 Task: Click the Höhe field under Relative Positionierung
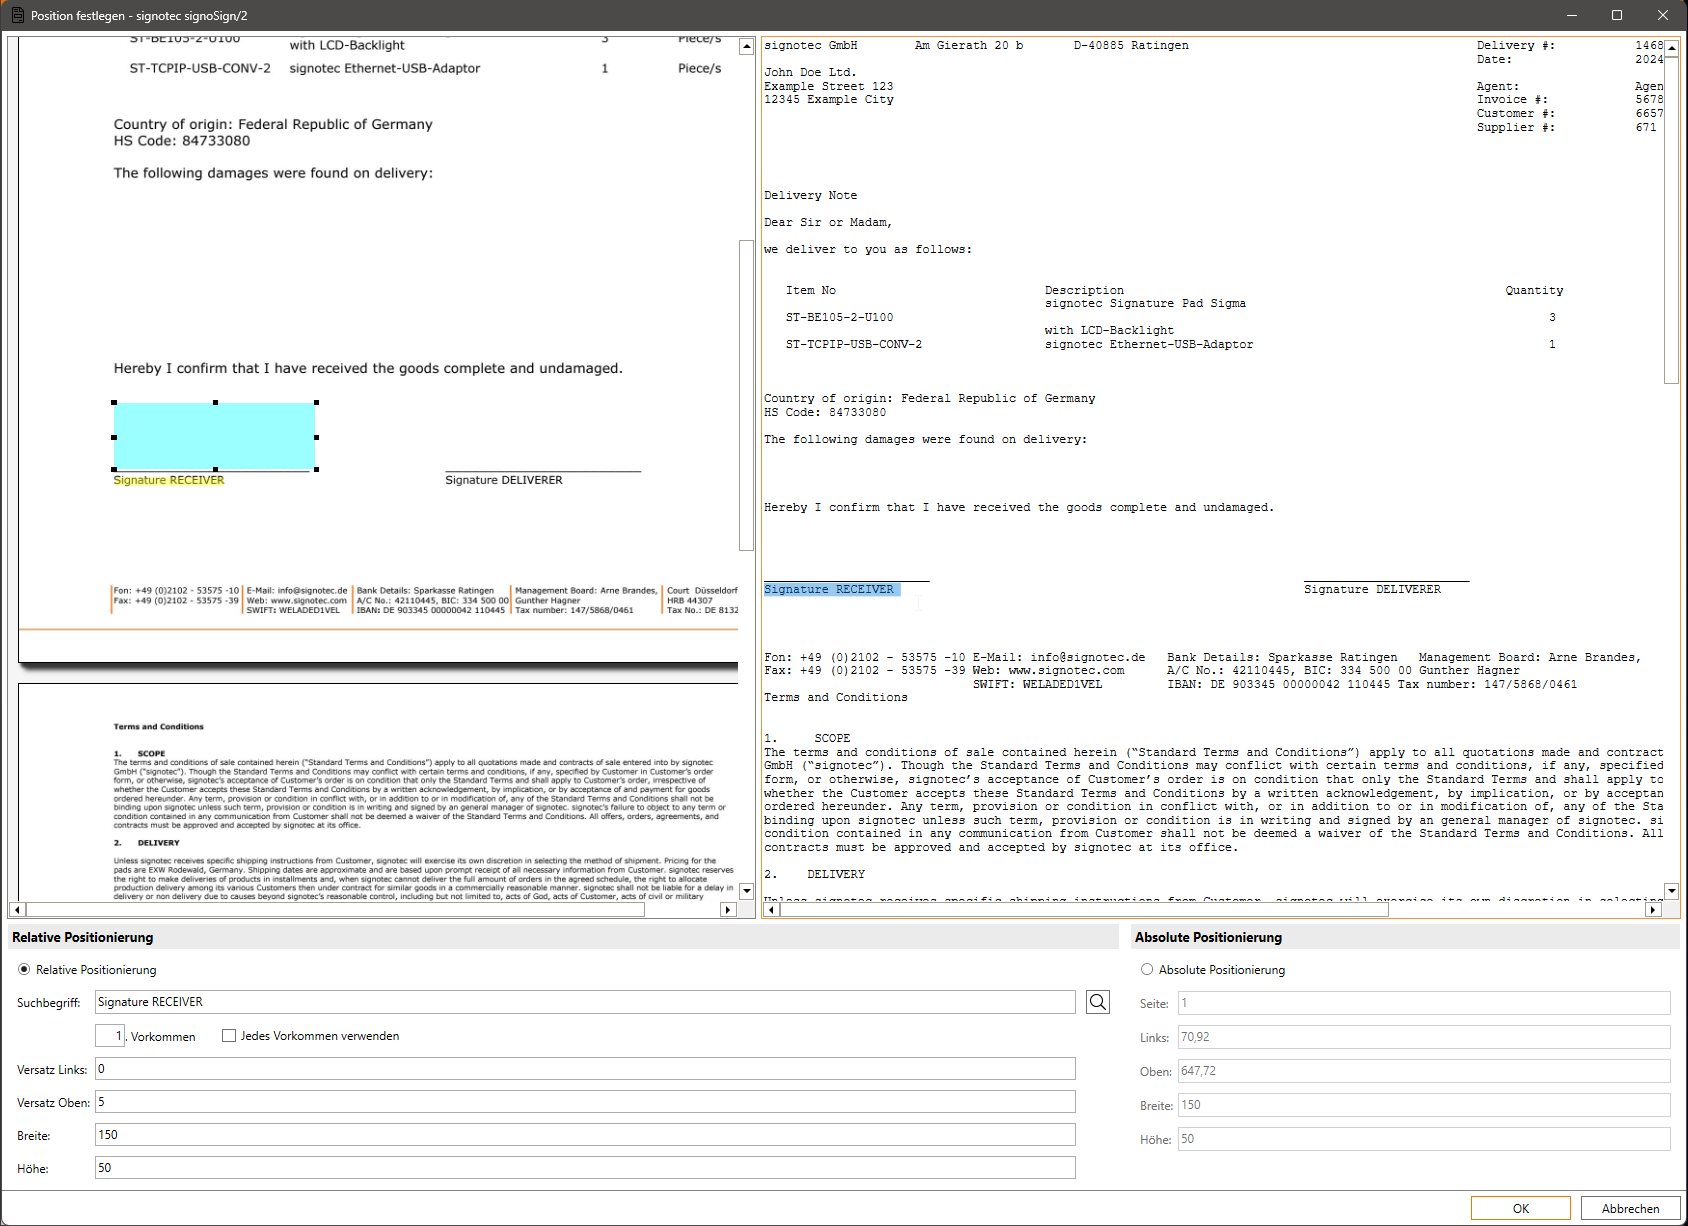pos(585,1168)
